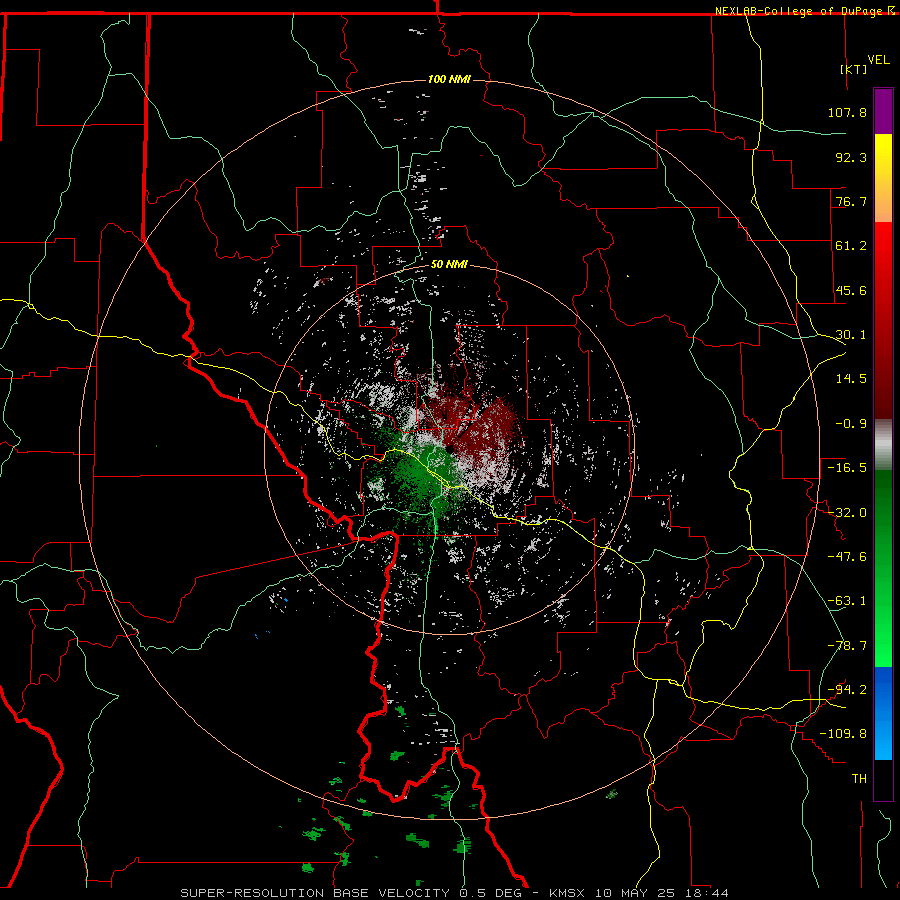Select the -0.9 velocity scale value
Screen dimensions: 900x900
point(851,424)
